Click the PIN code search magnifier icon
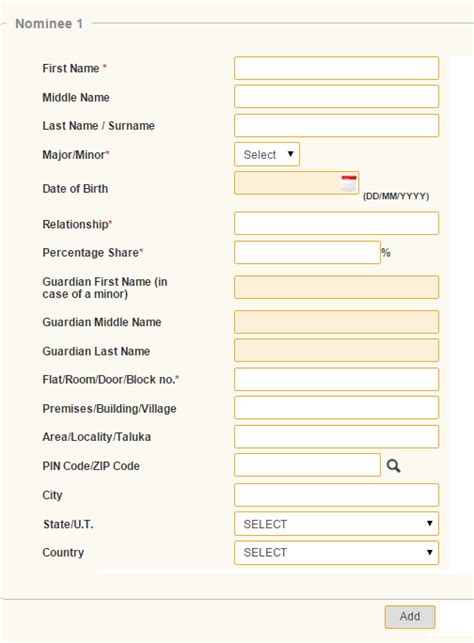The image size is (474, 643). (393, 466)
